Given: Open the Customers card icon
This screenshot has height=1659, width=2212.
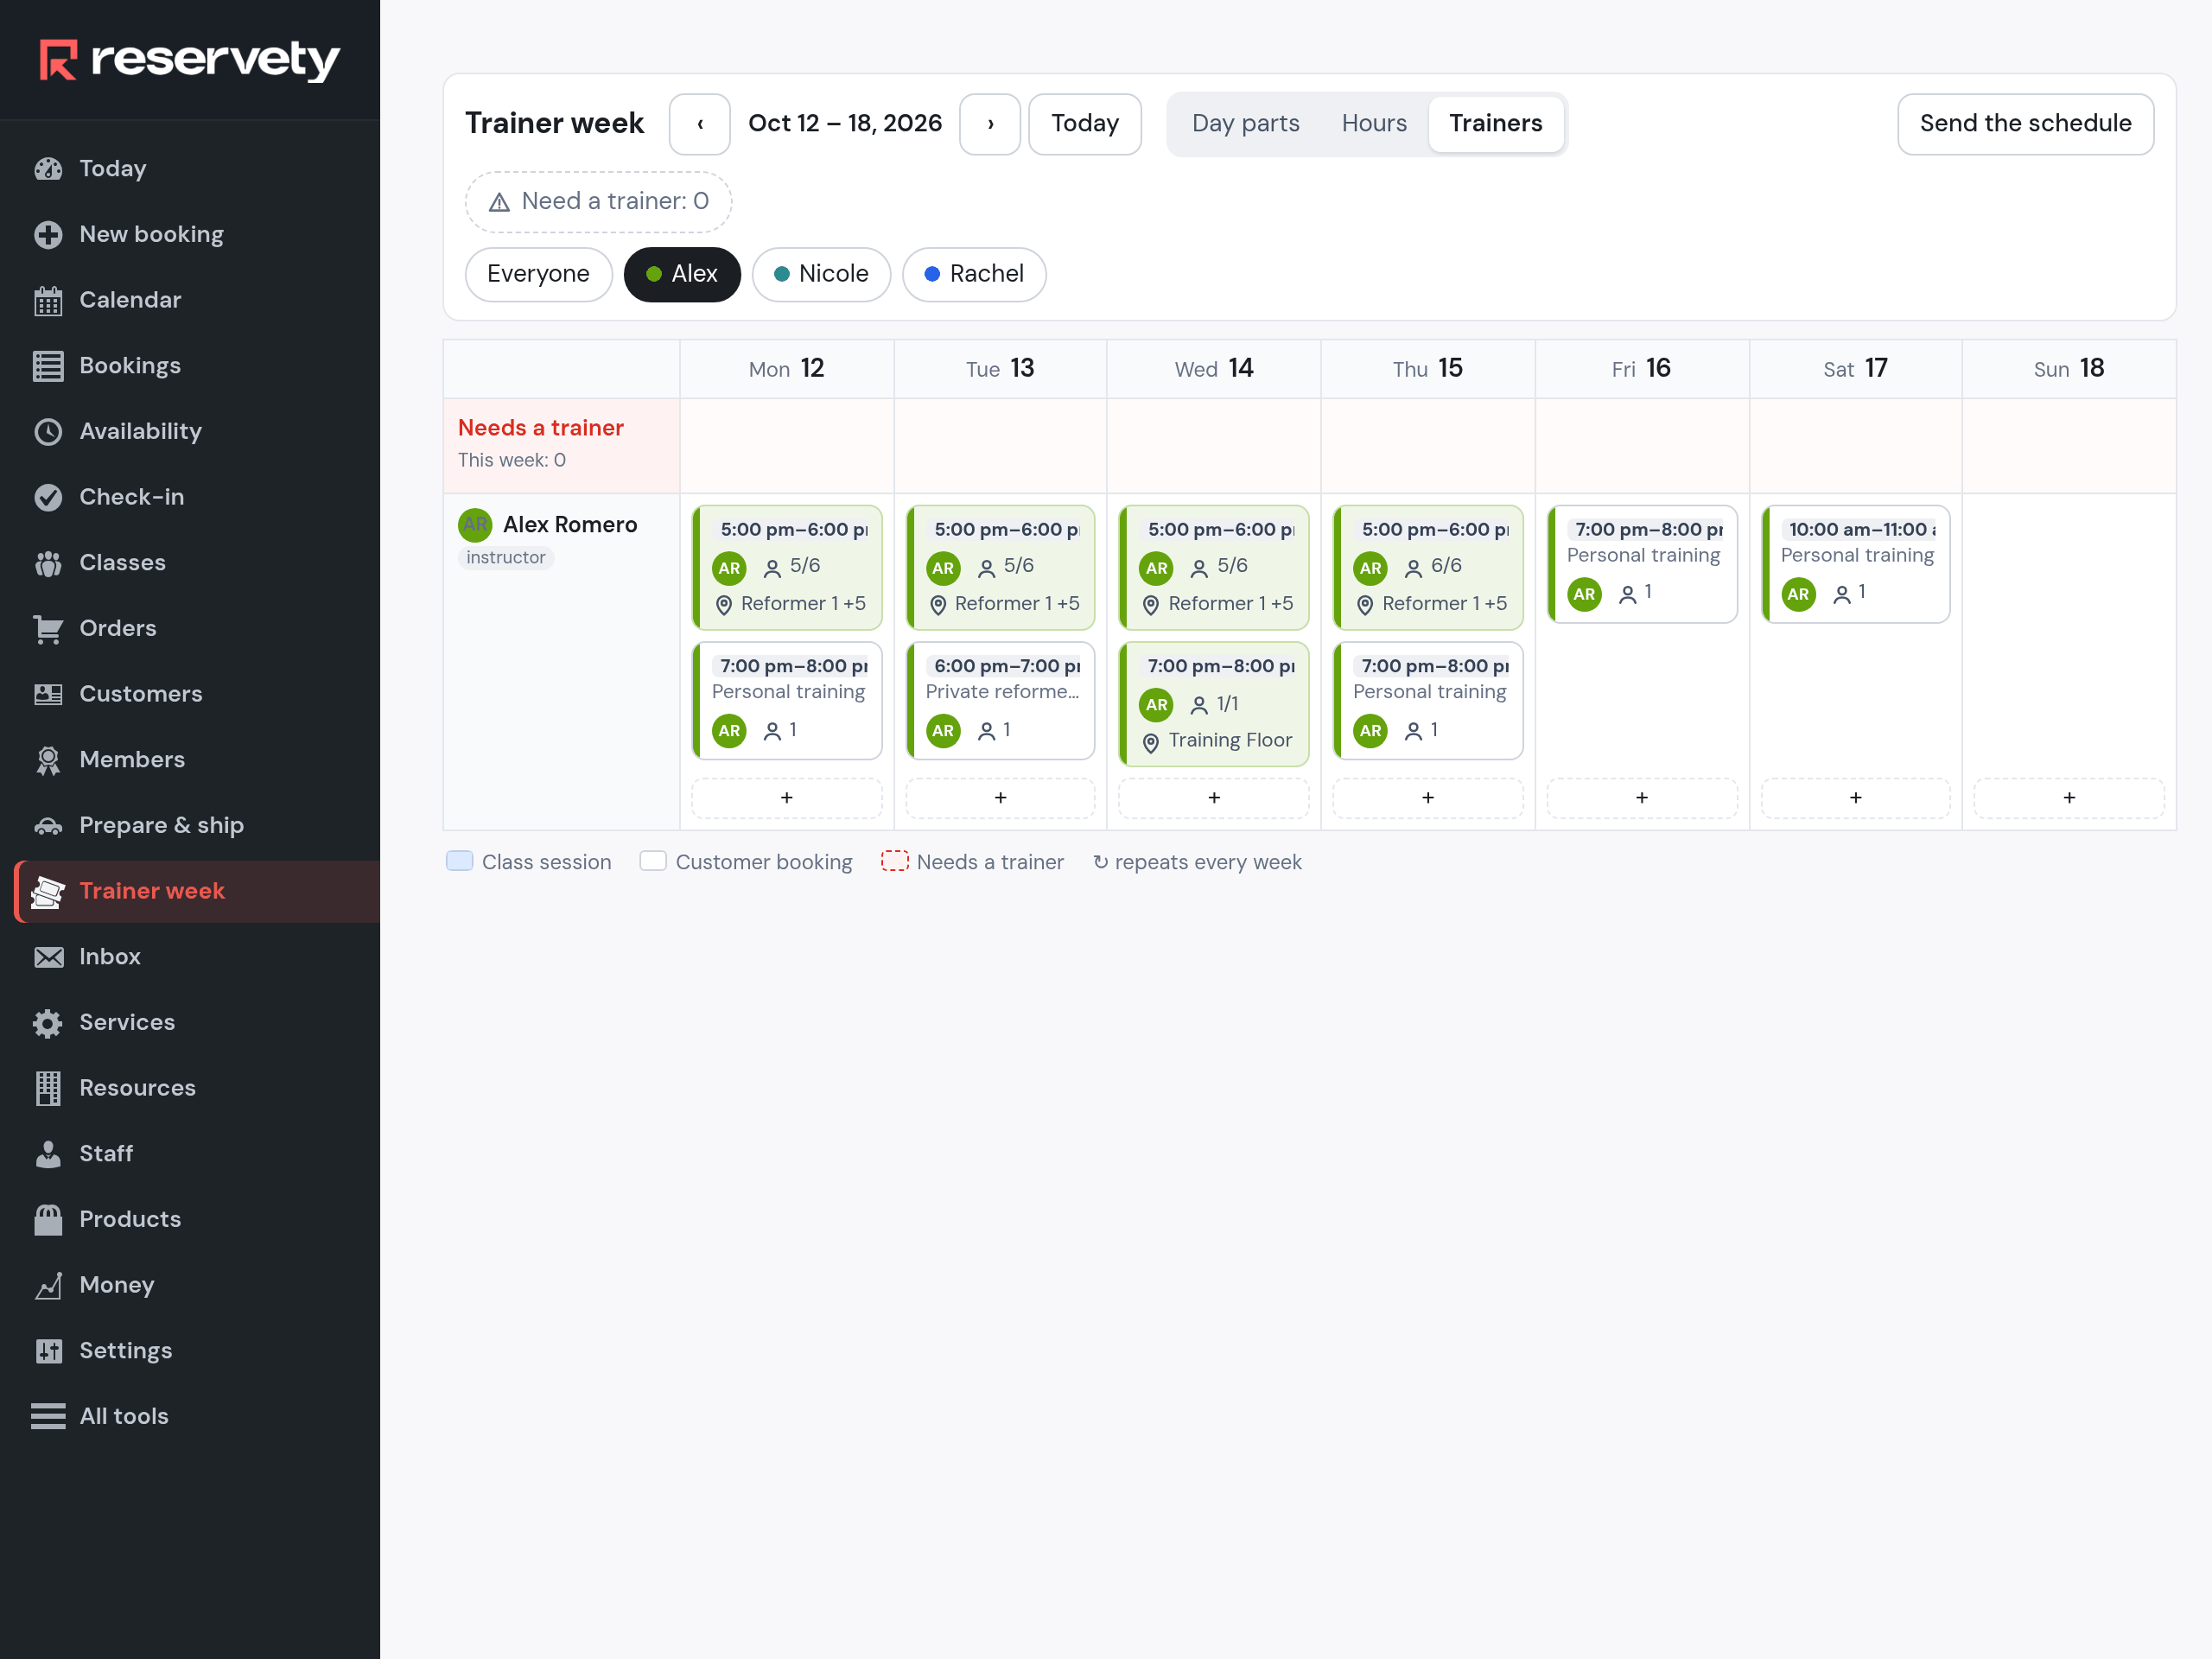Looking at the screenshot, I should 48,694.
